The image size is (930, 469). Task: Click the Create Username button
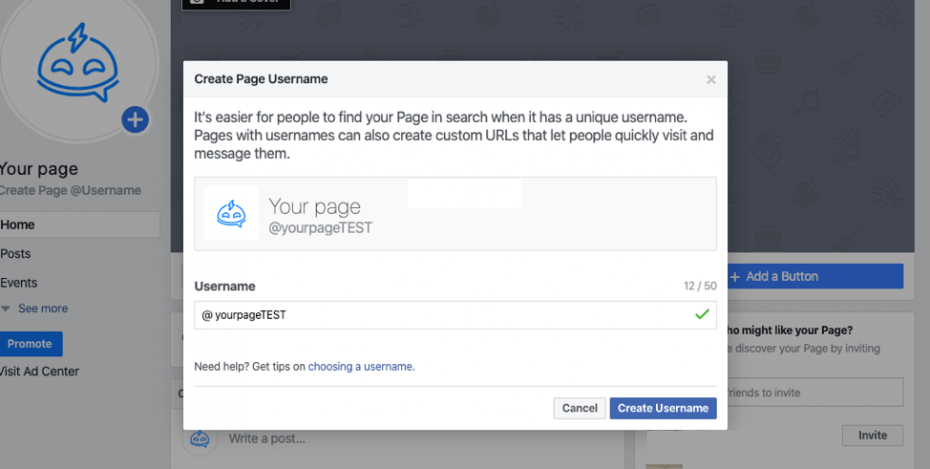[x=663, y=408]
